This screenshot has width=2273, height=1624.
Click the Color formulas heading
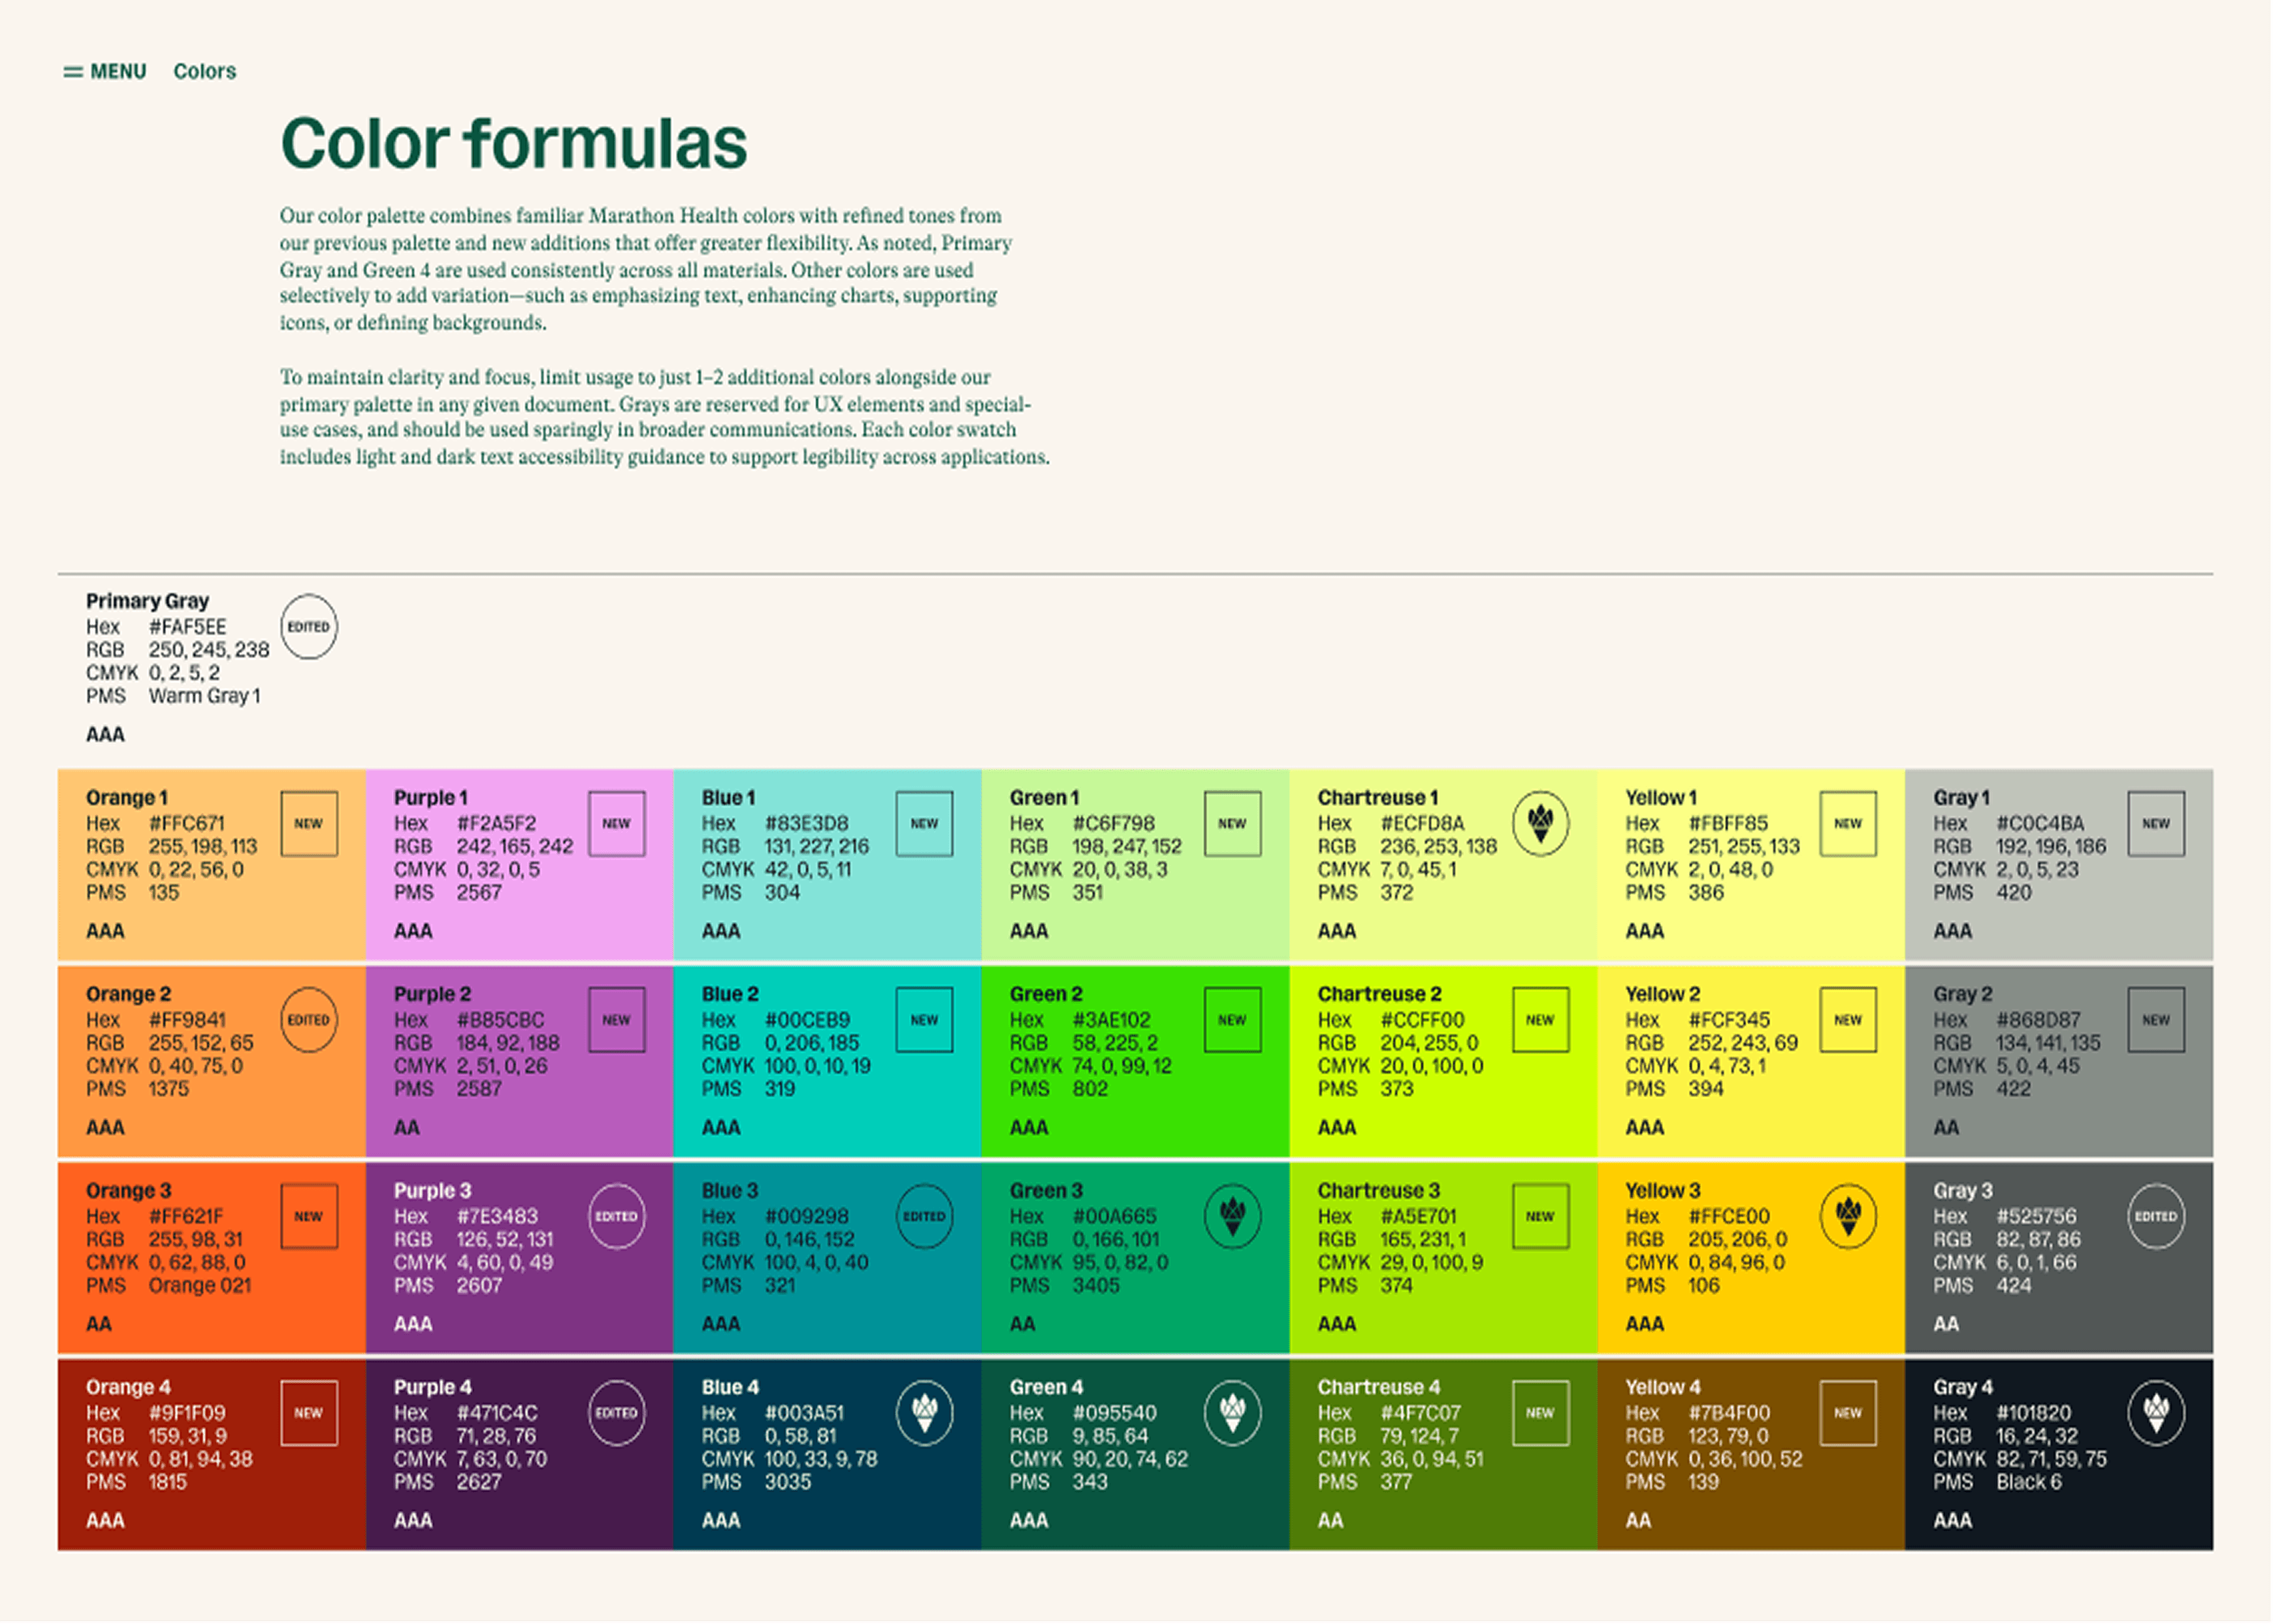(514, 143)
